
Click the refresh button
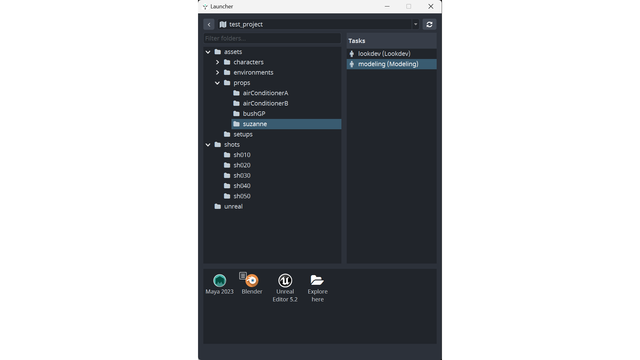(x=429, y=24)
